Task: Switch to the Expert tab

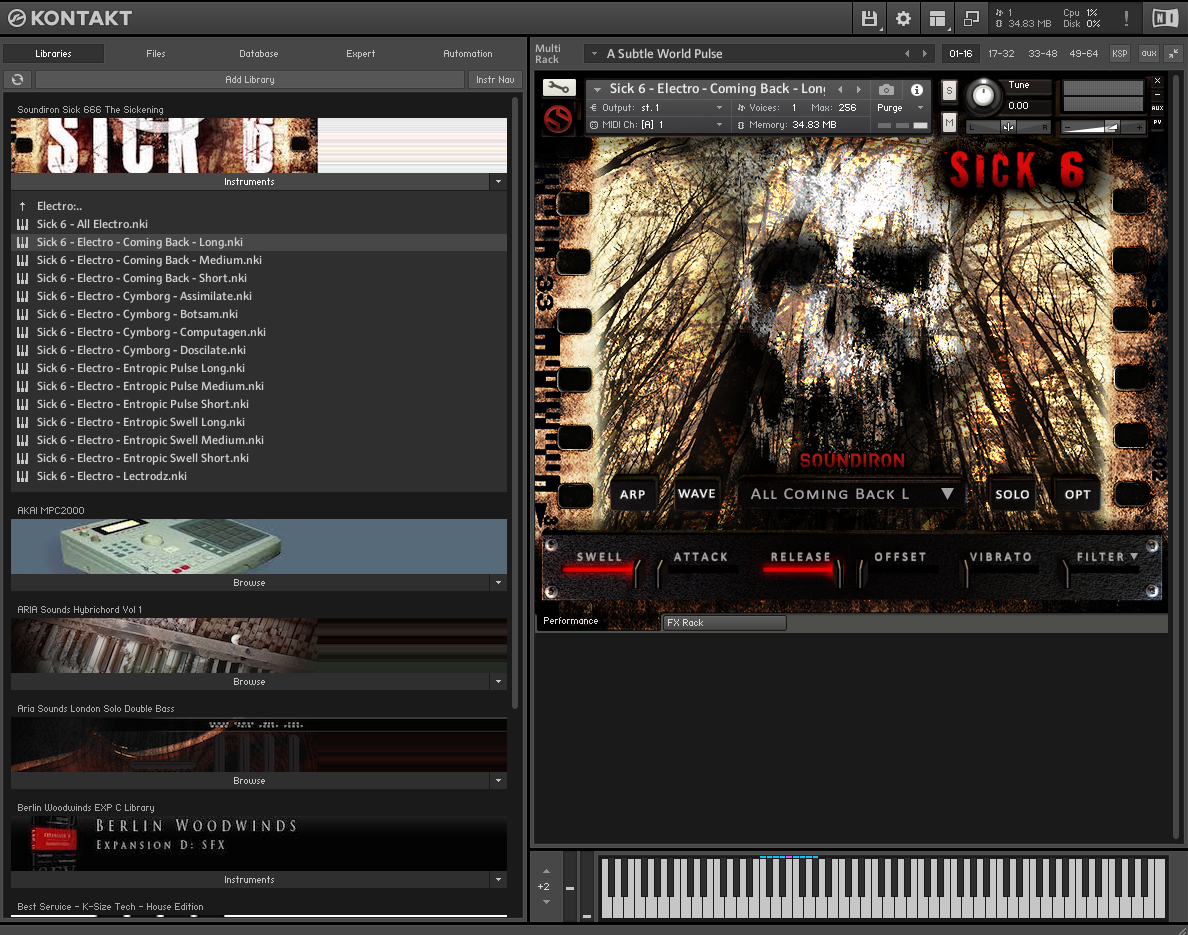Action: click(361, 54)
